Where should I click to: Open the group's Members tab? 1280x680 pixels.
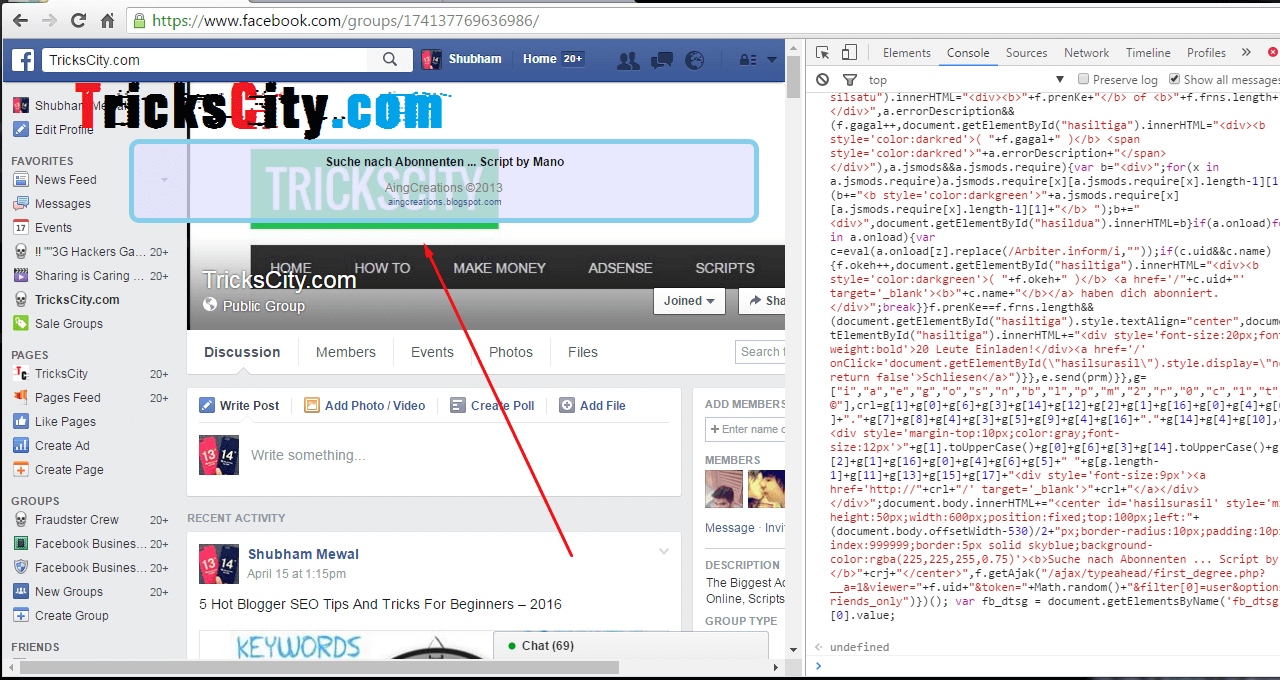tap(346, 352)
